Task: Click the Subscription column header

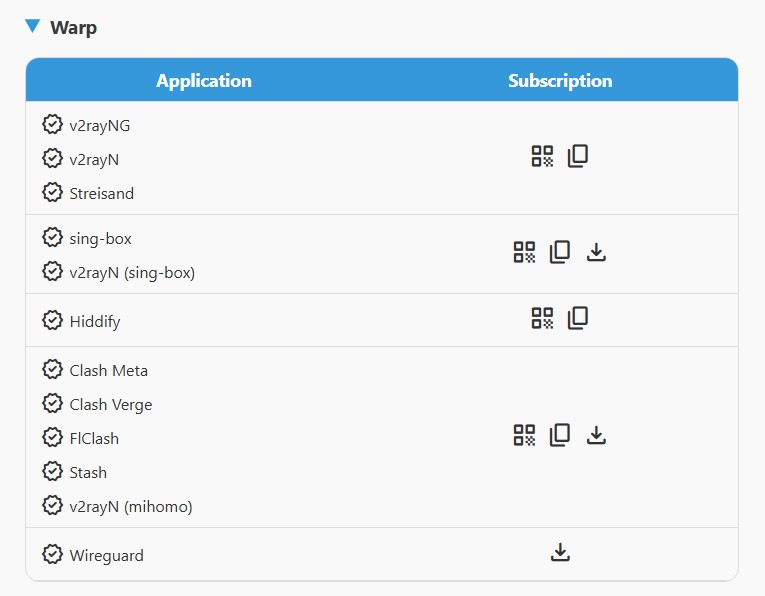Action: pyautogui.click(x=560, y=81)
